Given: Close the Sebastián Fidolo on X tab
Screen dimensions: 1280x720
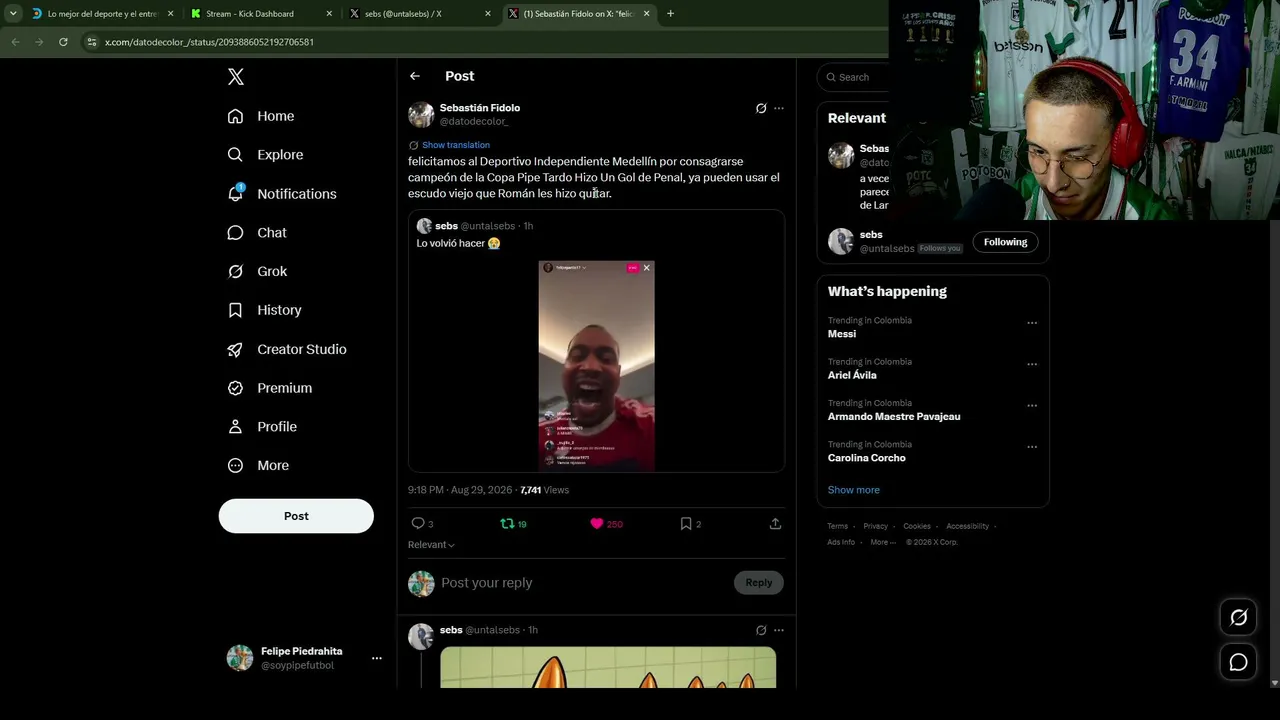Looking at the screenshot, I should [646, 14].
